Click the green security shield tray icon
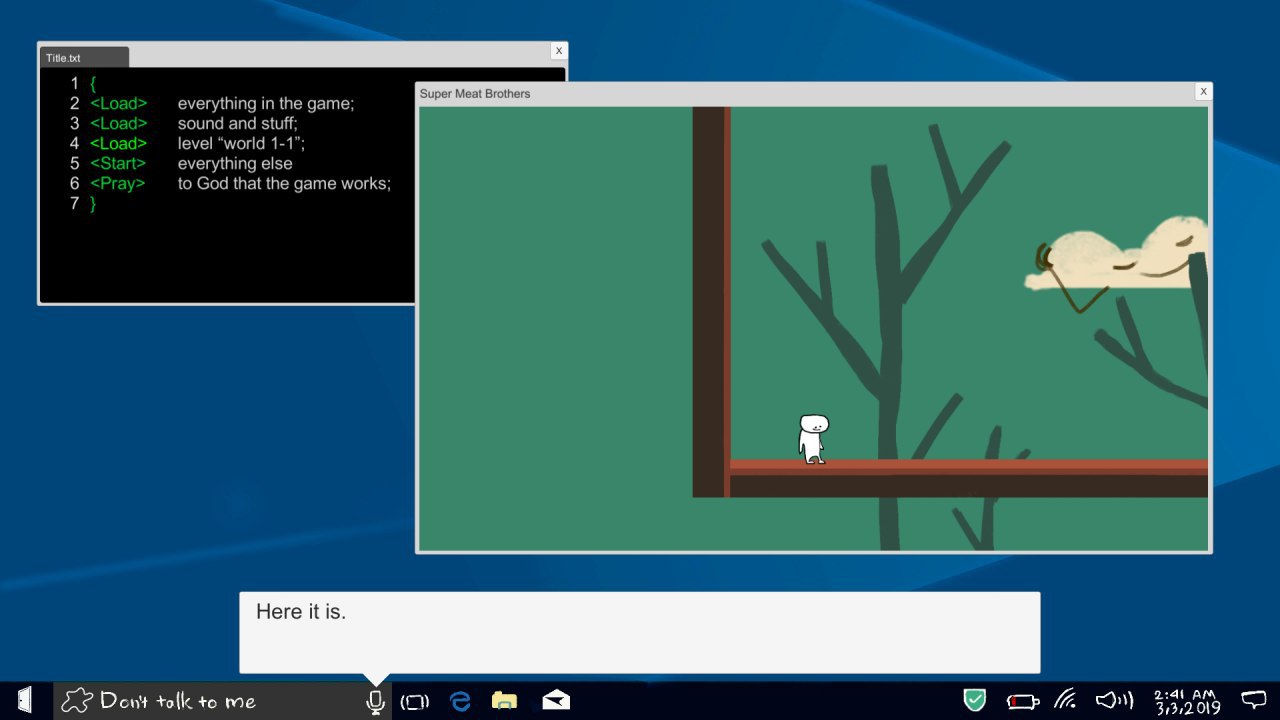 975,700
